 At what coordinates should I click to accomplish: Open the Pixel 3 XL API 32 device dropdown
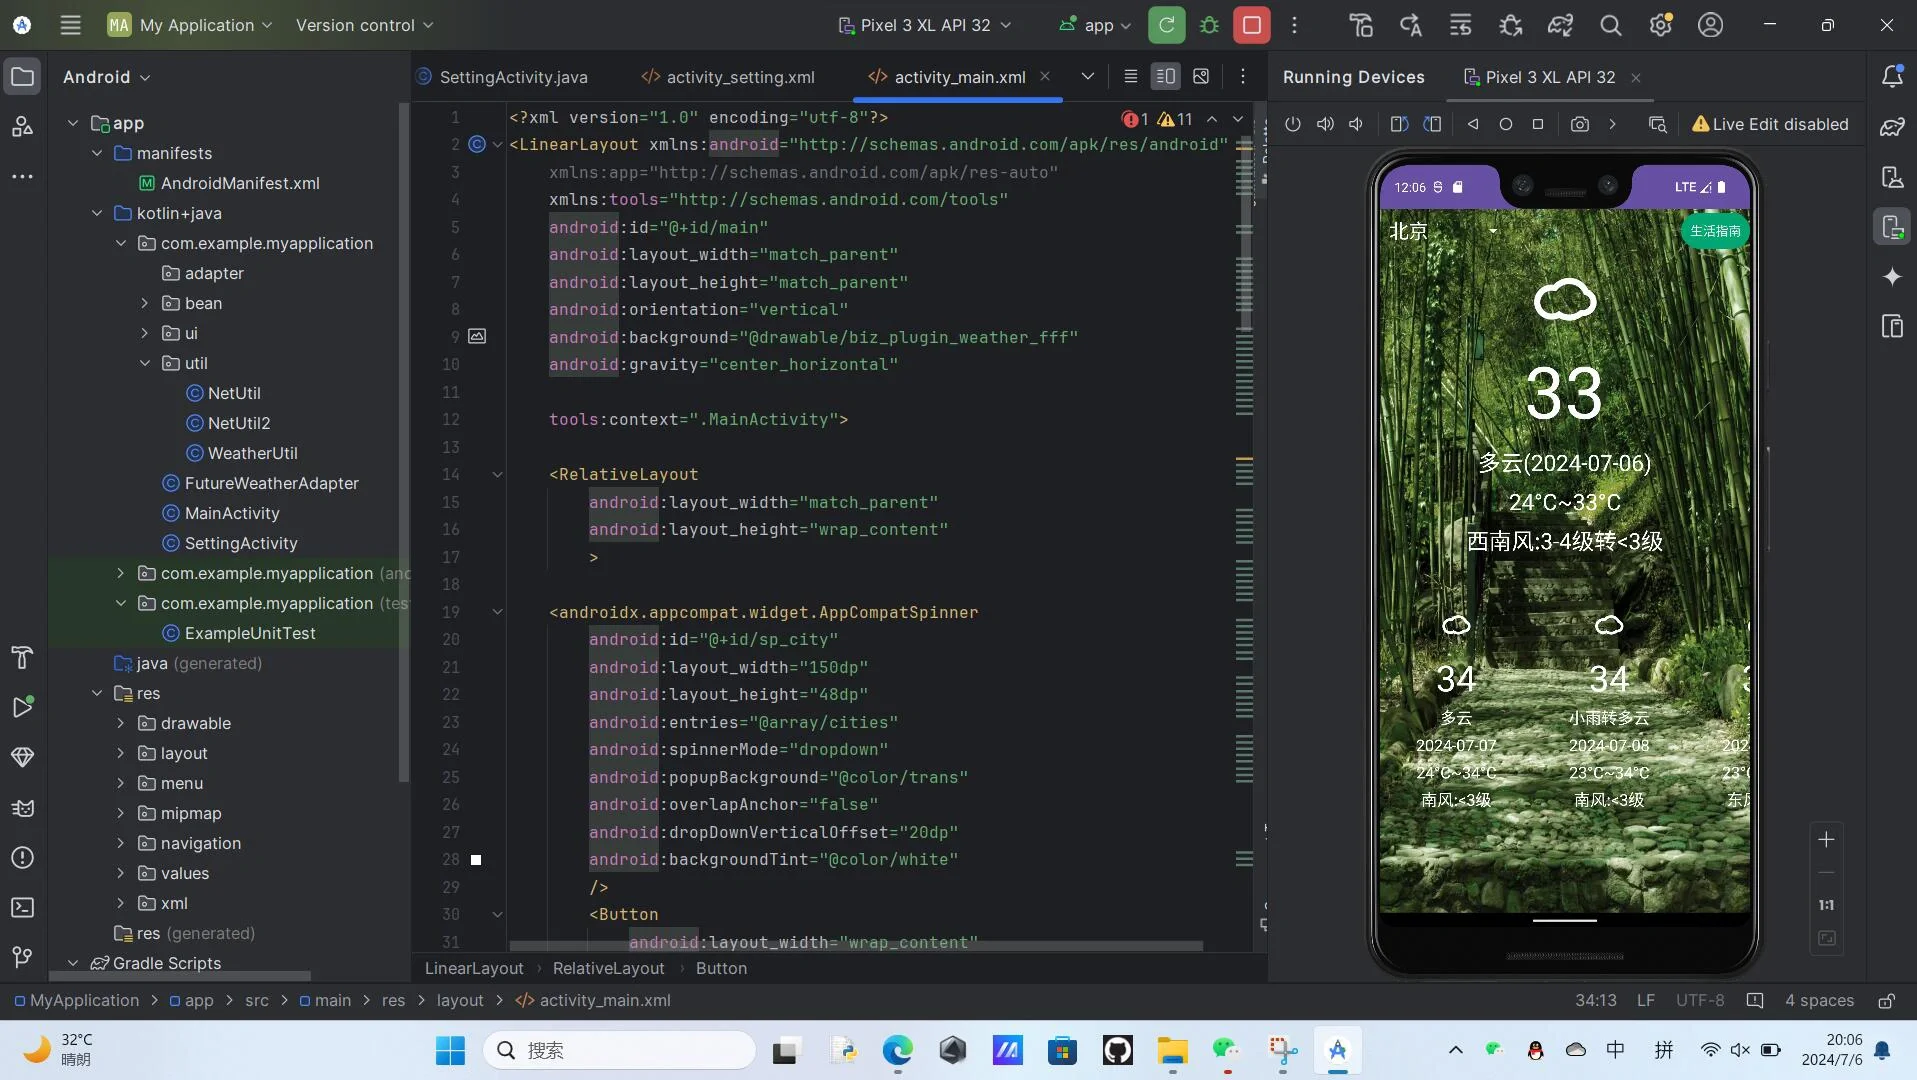(925, 25)
